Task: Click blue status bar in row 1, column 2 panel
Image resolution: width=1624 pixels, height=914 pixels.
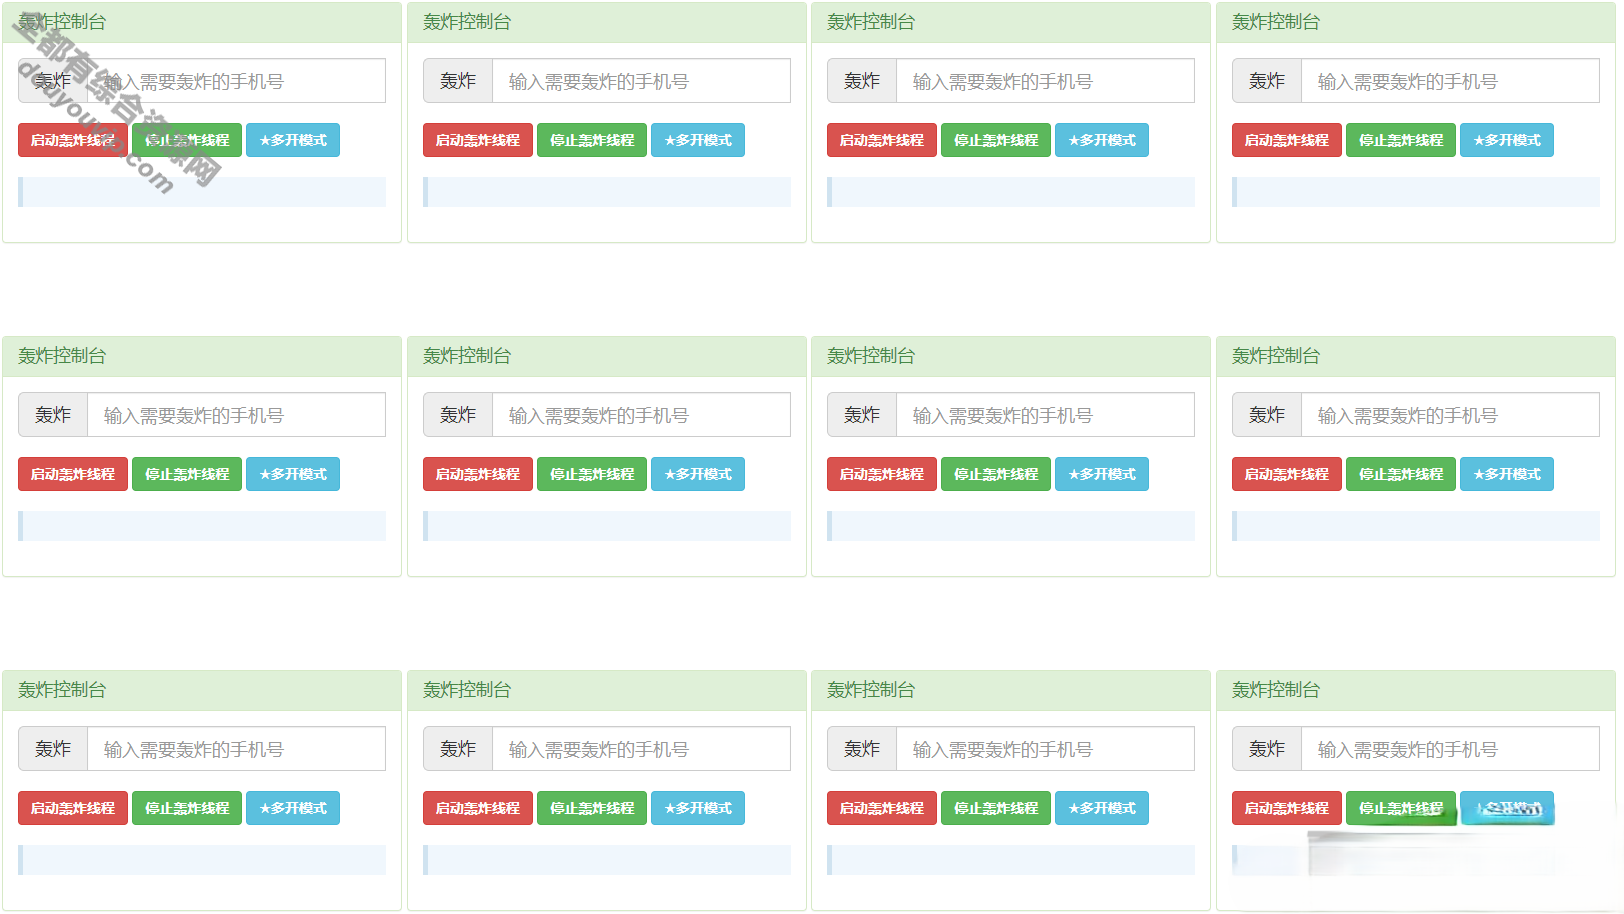Action: click(x=607, y=192)
